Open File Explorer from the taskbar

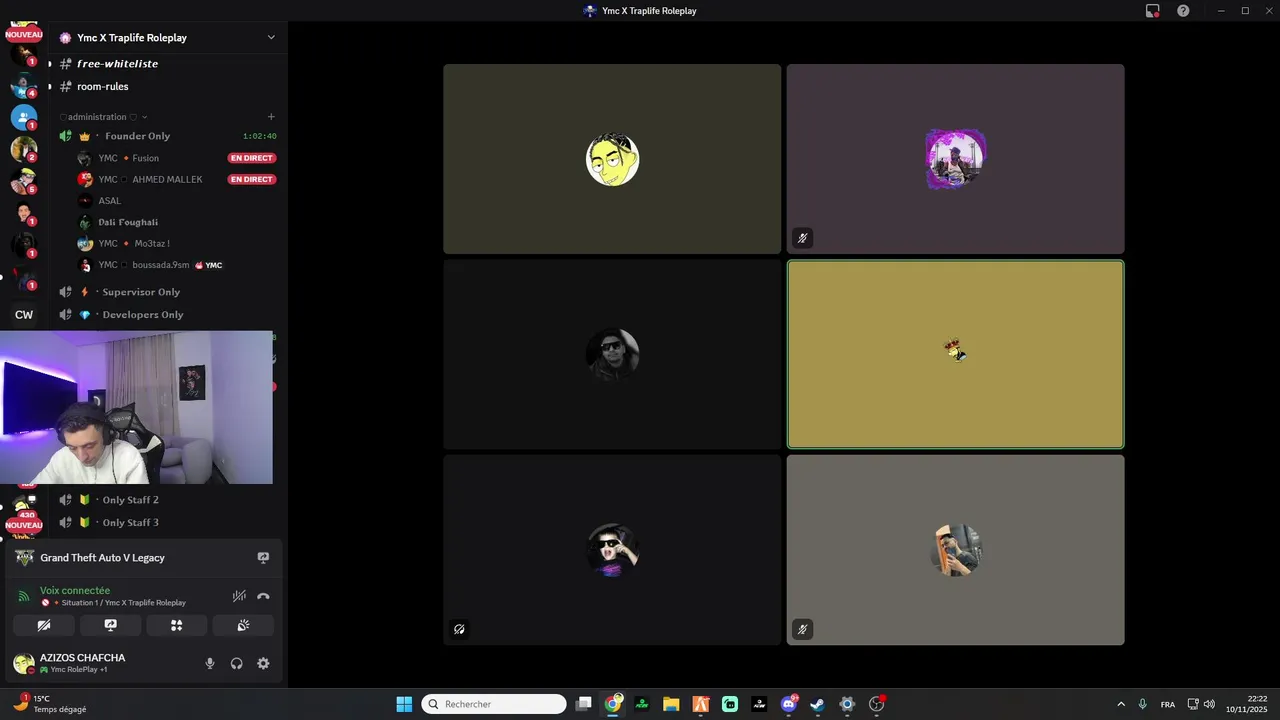(671, 704)
